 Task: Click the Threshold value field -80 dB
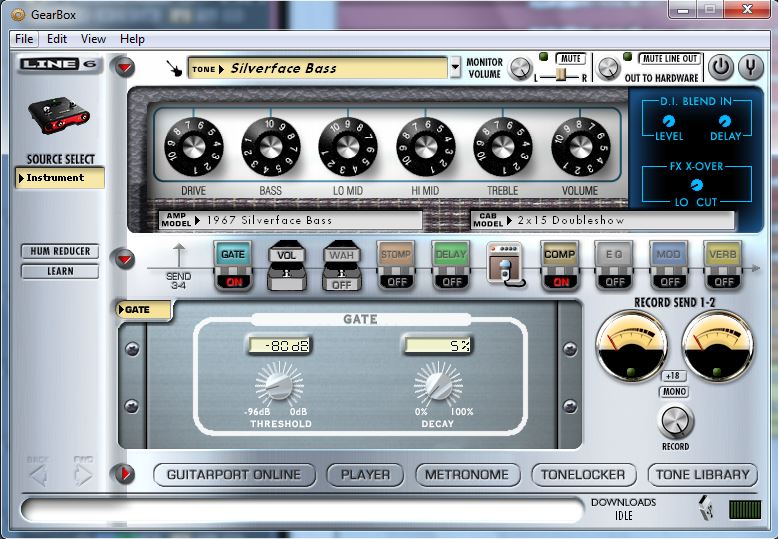coord(279,345)
